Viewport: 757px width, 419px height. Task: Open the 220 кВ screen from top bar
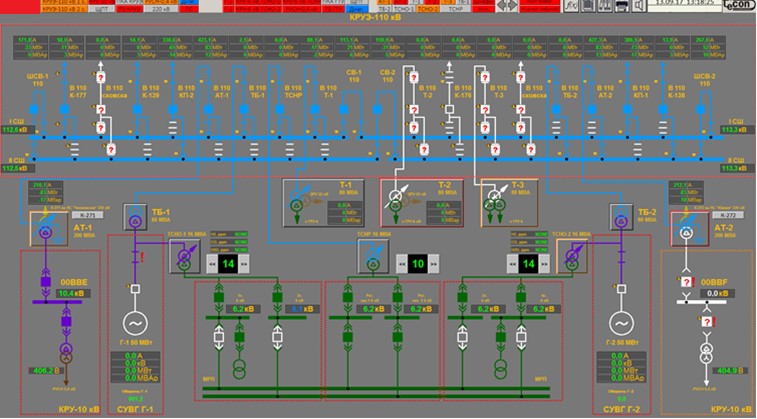[x=157, y=16]
